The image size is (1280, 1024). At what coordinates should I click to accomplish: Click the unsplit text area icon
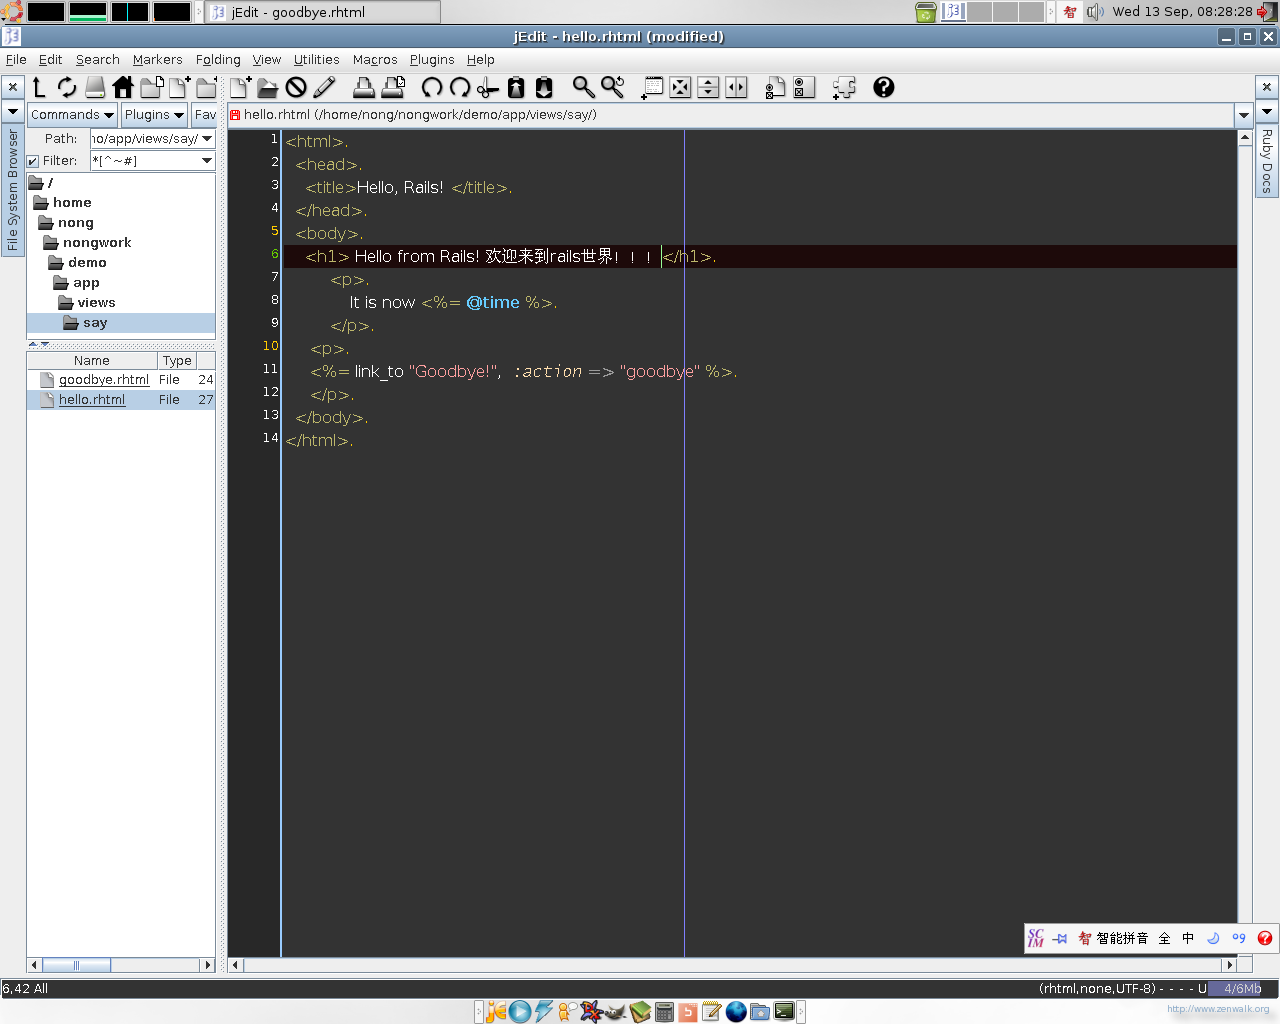680,87
